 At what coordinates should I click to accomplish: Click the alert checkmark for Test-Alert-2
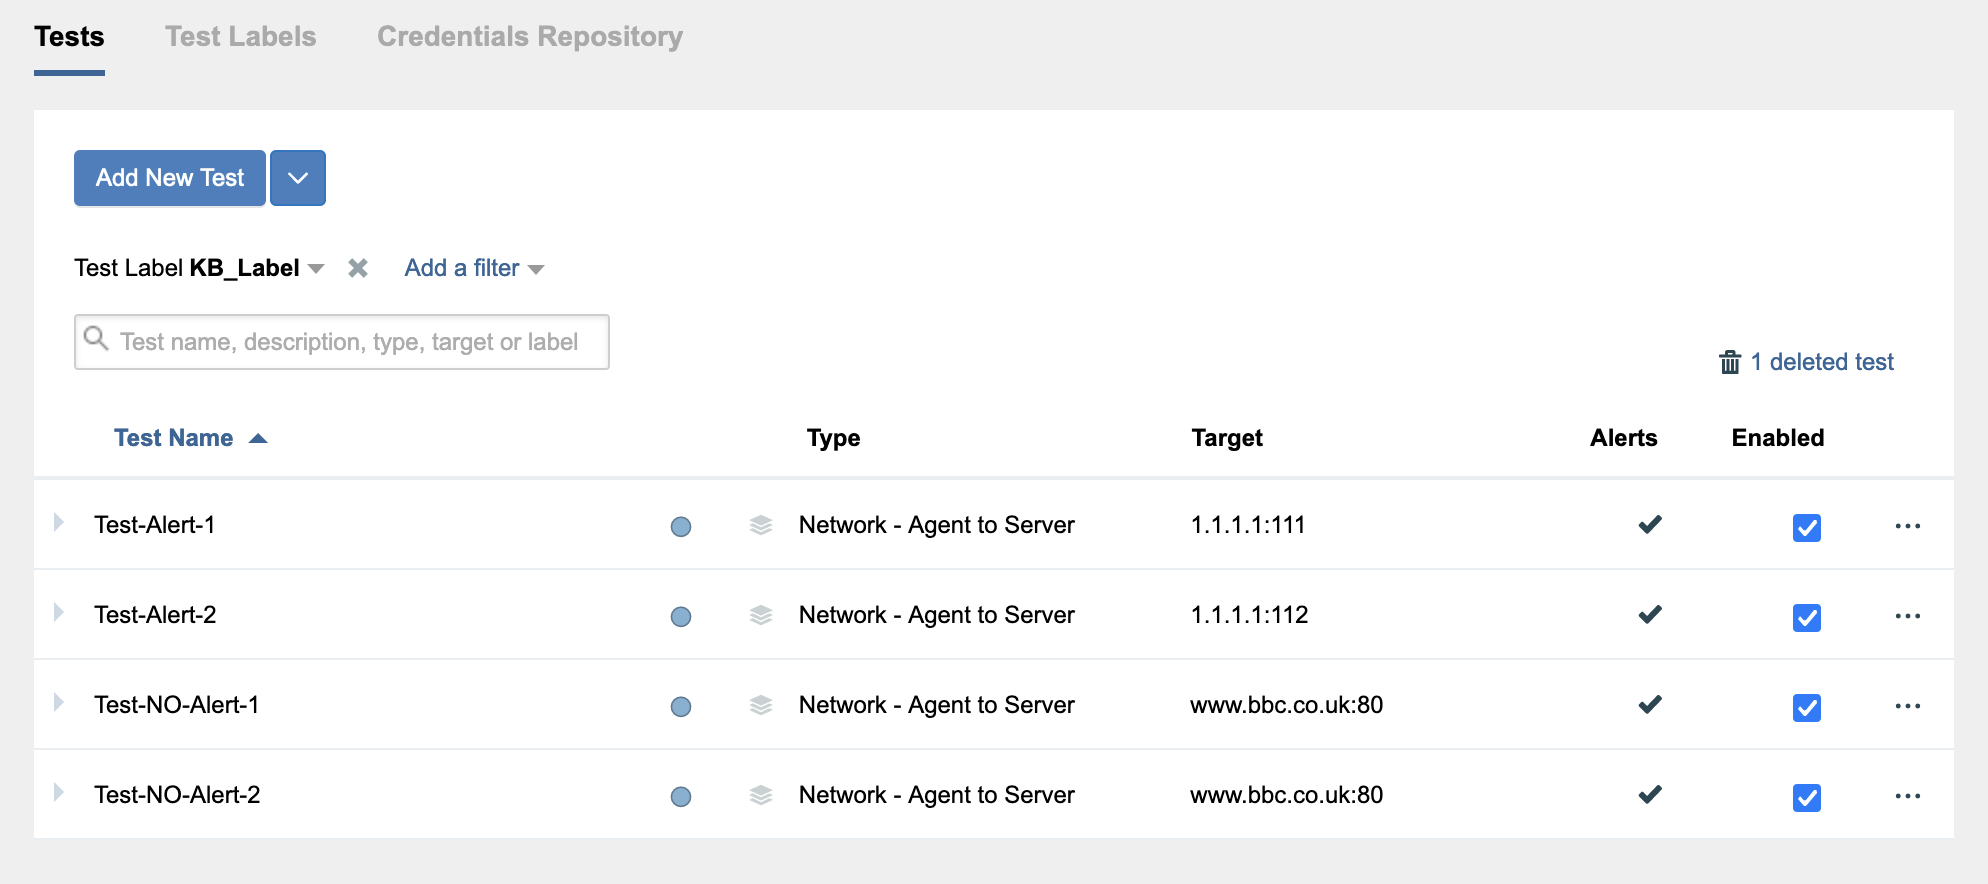[x=1650, y=614]
